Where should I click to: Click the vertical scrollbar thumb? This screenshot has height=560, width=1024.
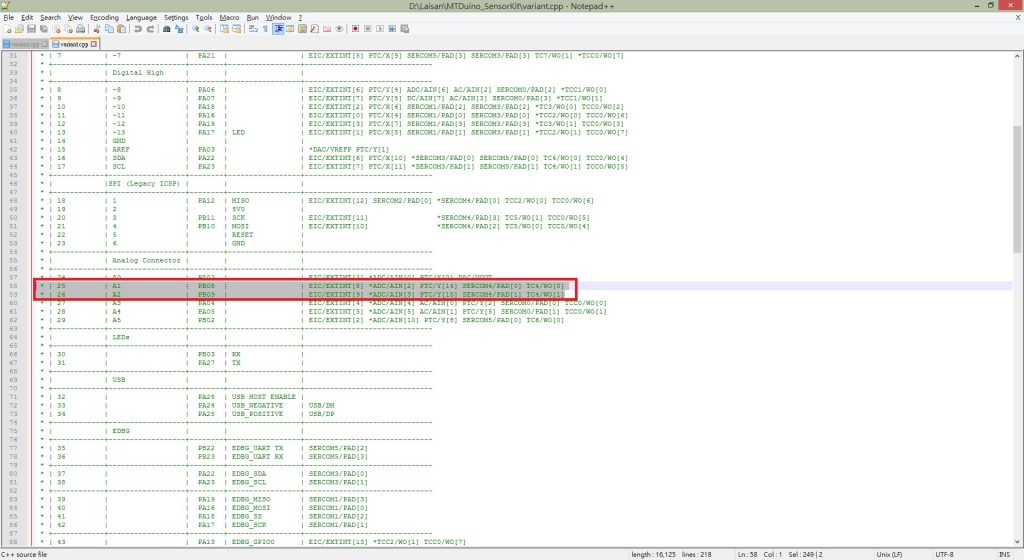[x=1017, y=189]
